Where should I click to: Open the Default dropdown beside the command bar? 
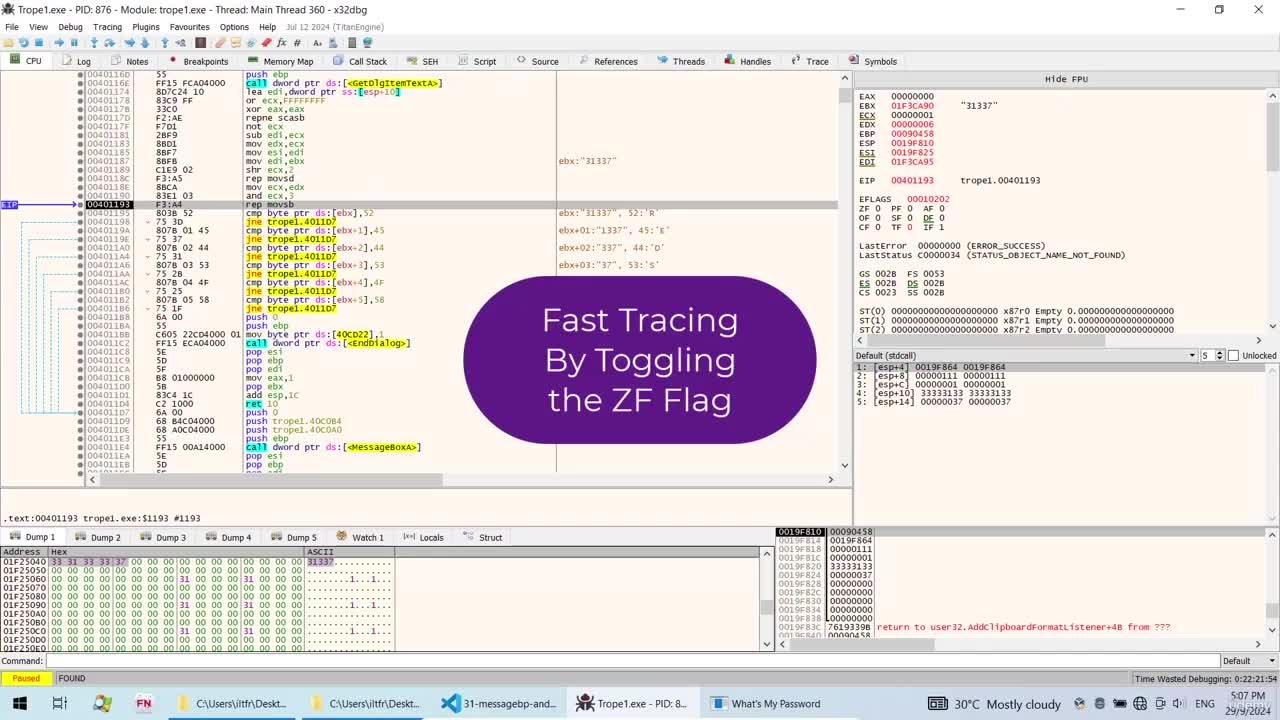[1246, 661]
